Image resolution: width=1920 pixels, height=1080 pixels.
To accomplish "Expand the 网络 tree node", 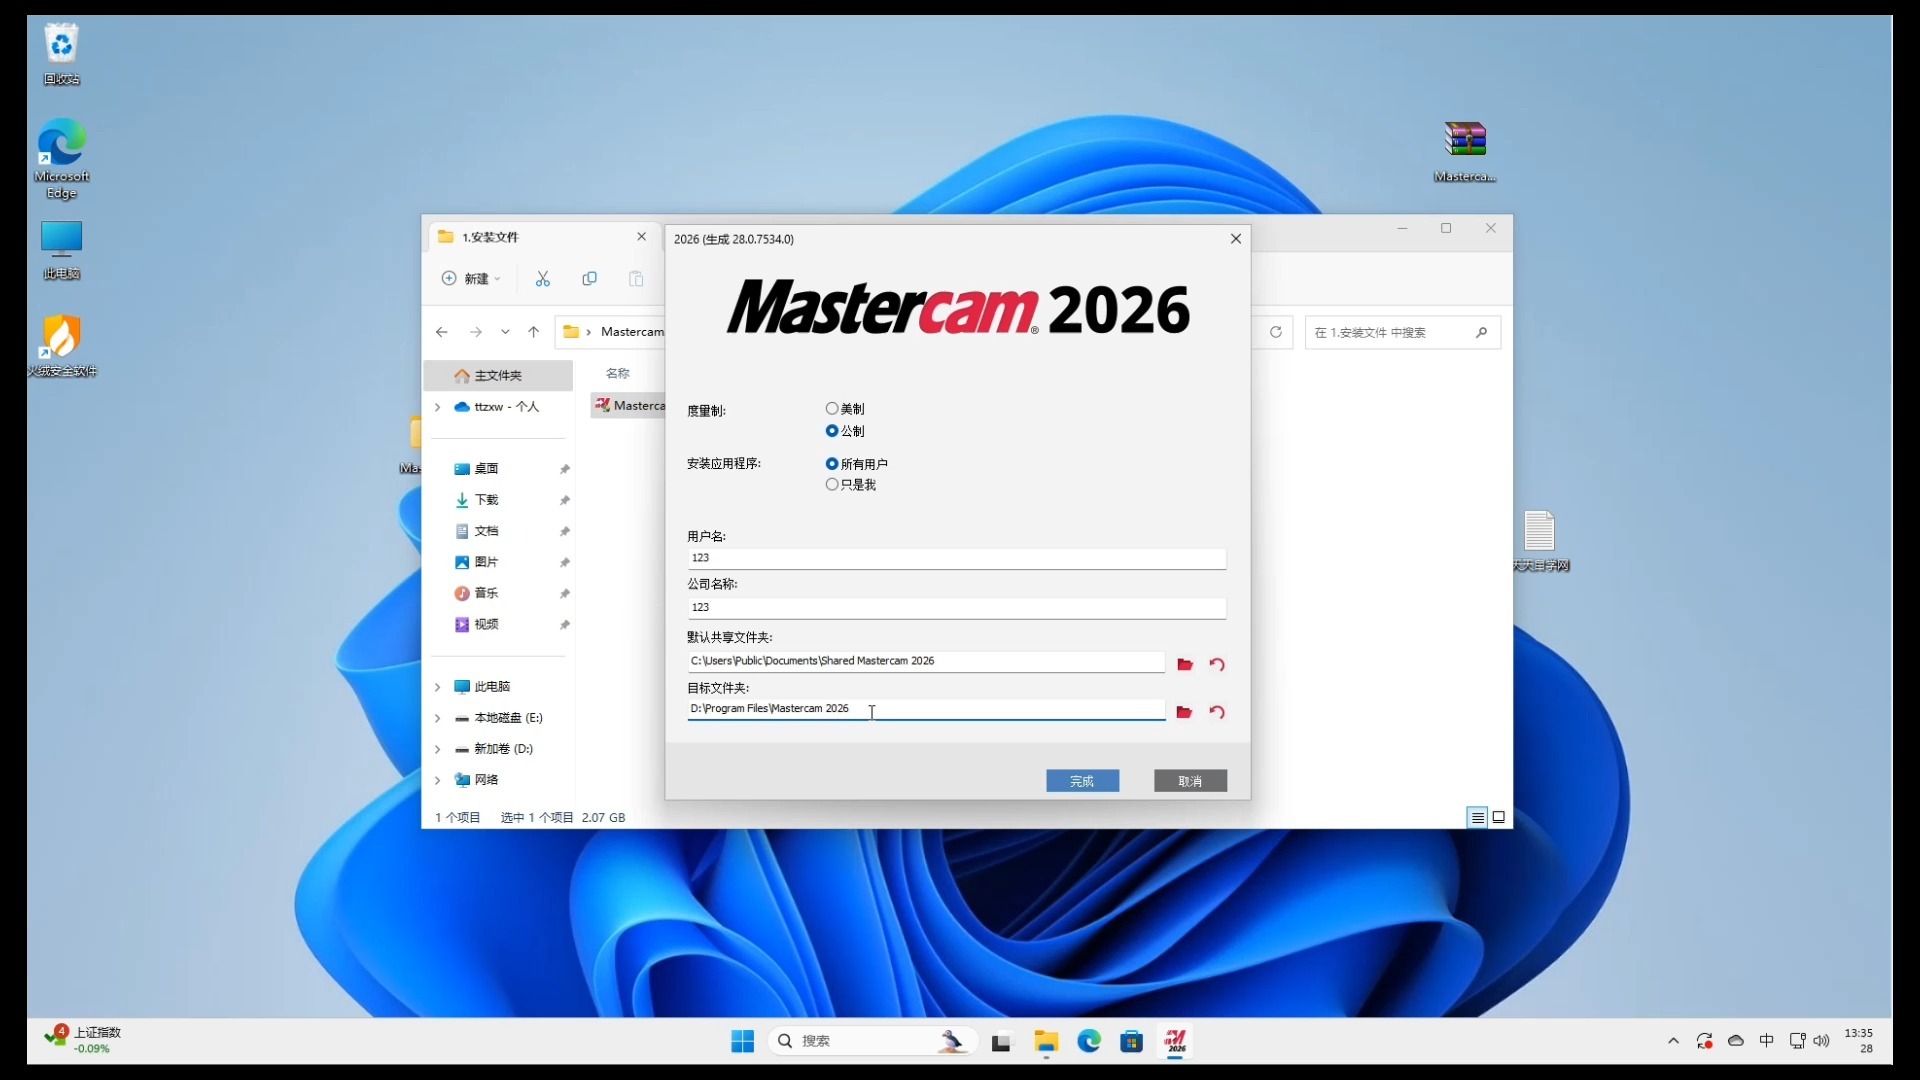I will [438, 780].
